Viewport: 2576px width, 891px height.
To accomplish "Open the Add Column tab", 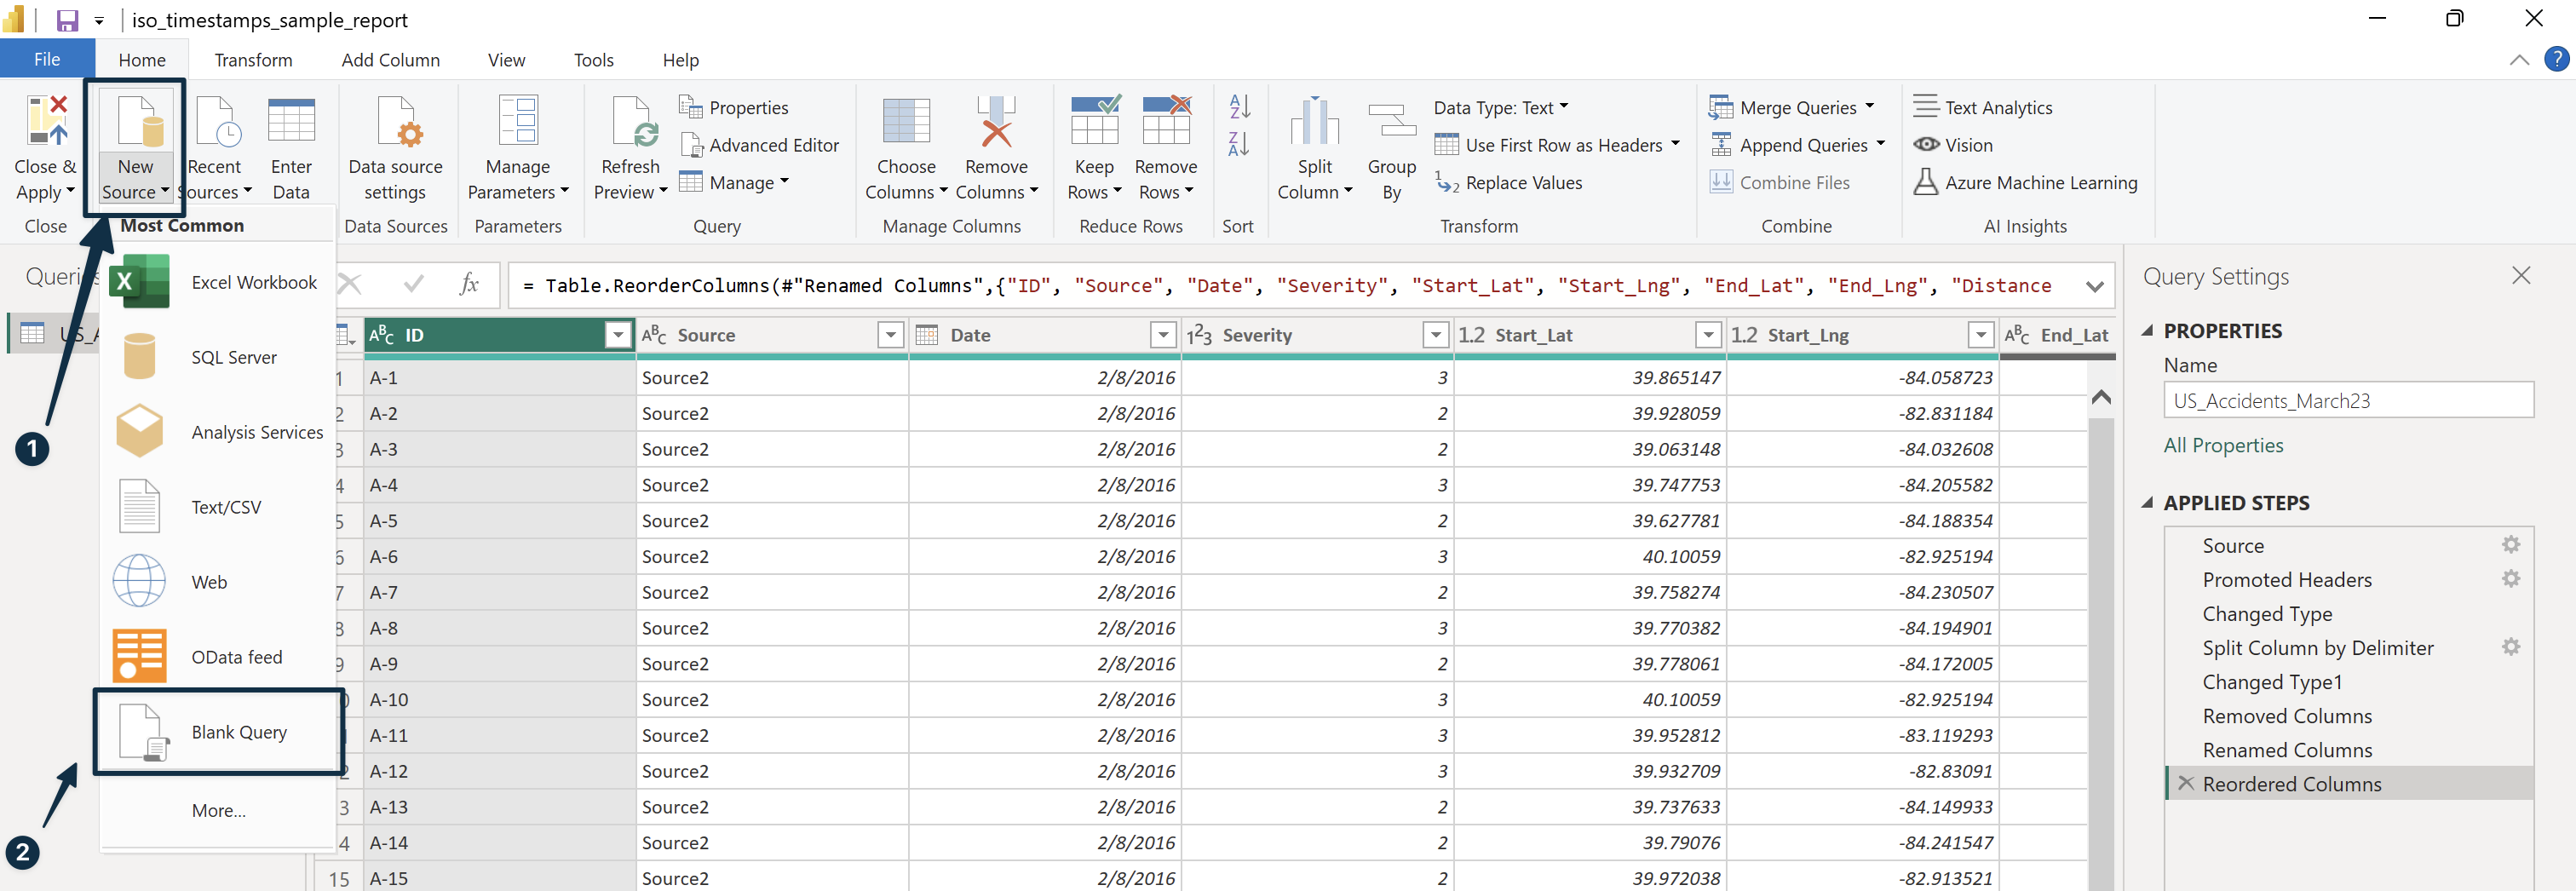I will coord(390,59).
